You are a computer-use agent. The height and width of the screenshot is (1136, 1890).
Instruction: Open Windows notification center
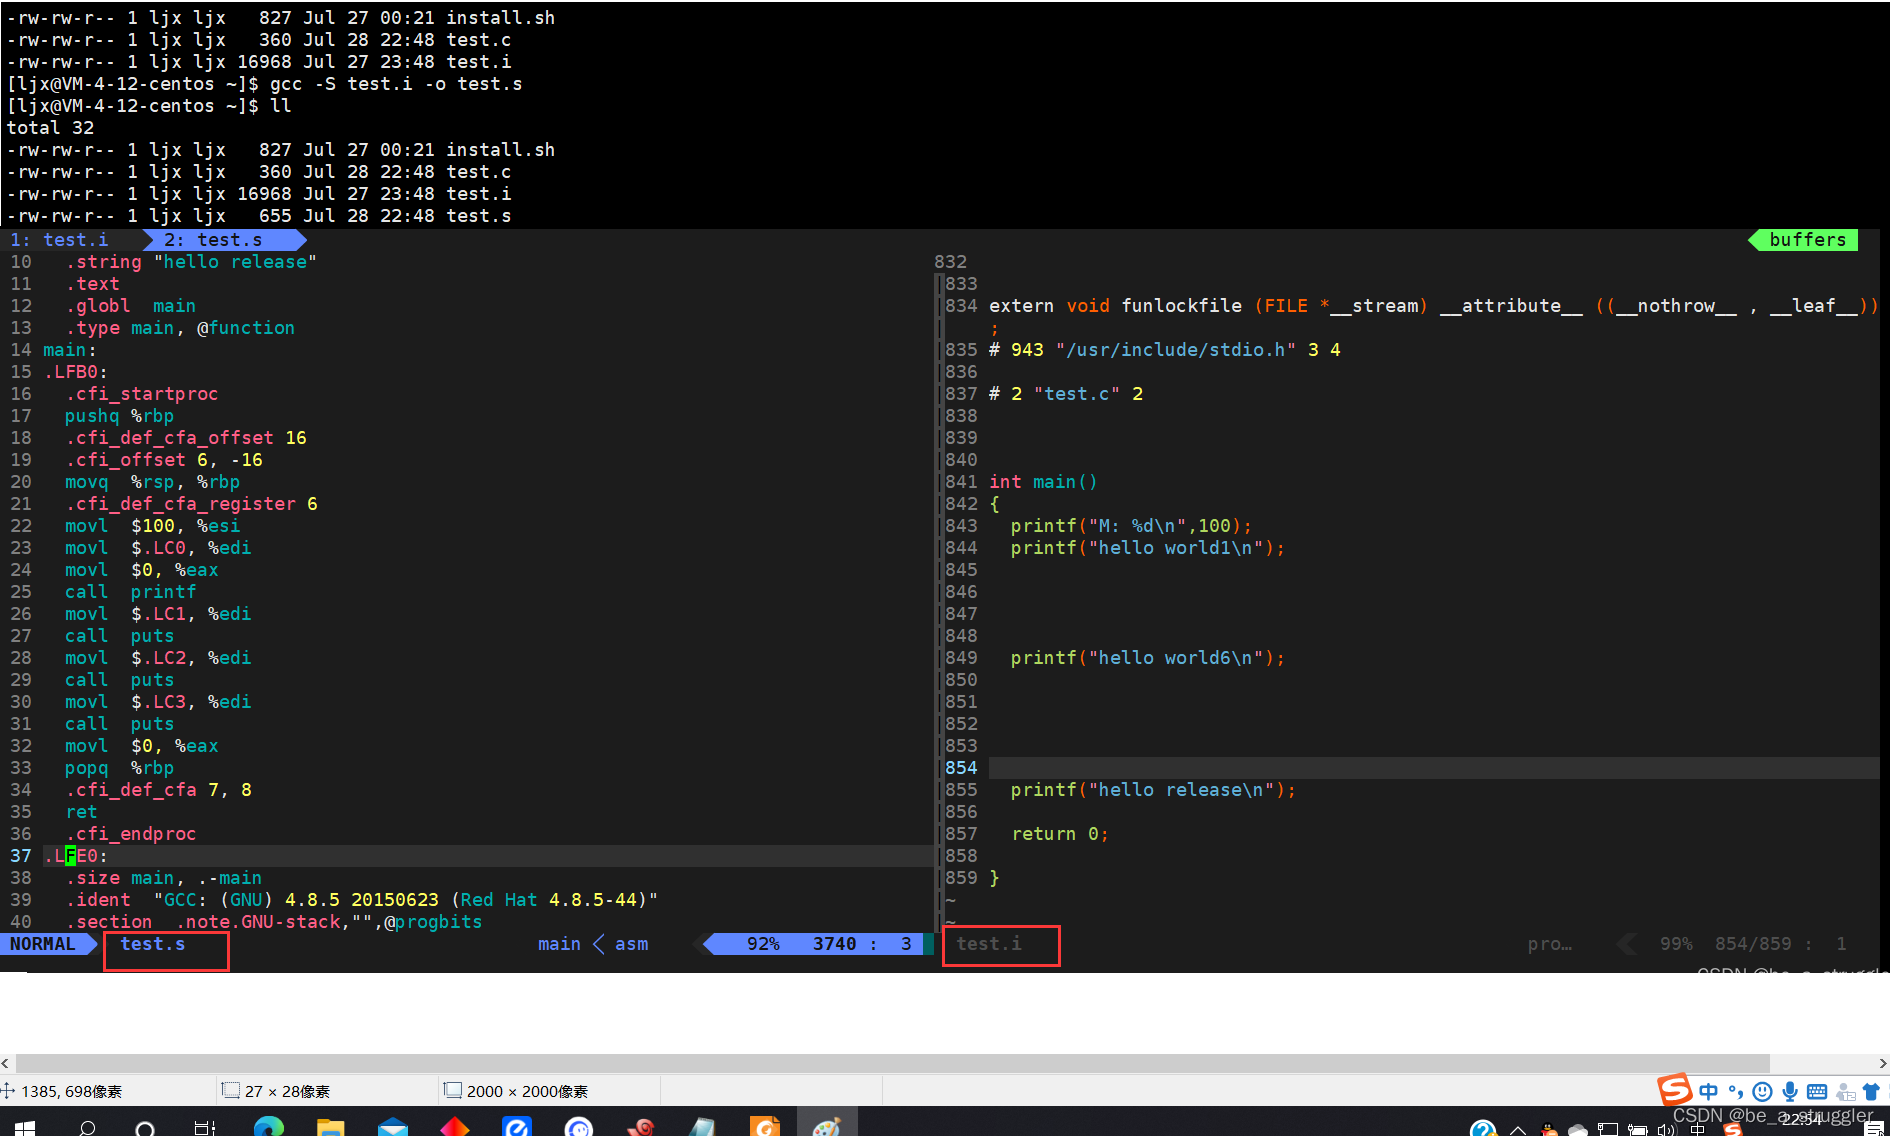click(x=1875, y=1129)
